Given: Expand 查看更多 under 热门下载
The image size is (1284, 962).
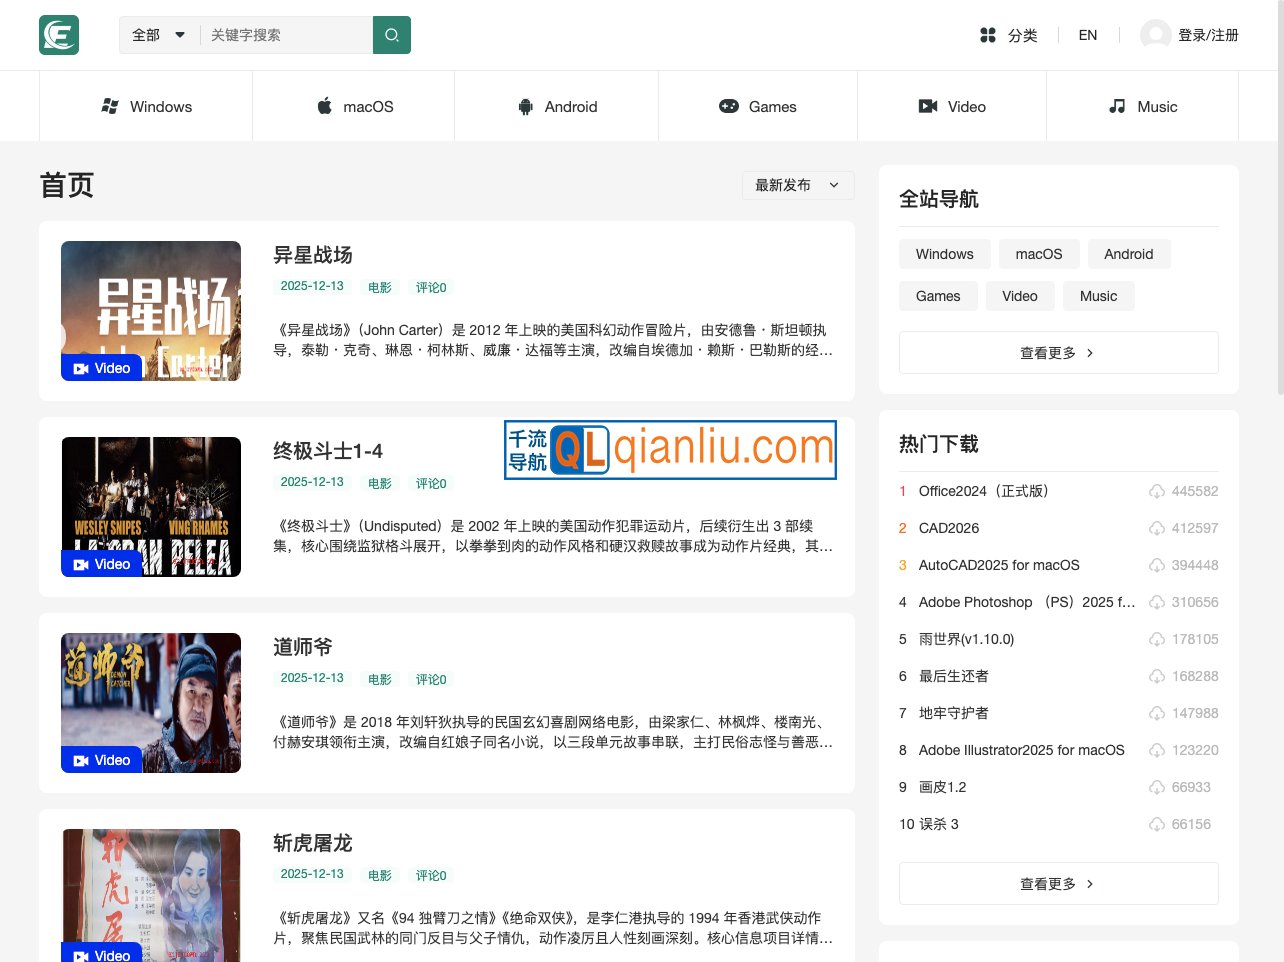Looking at the screenshot, I should click(1058, 884).
